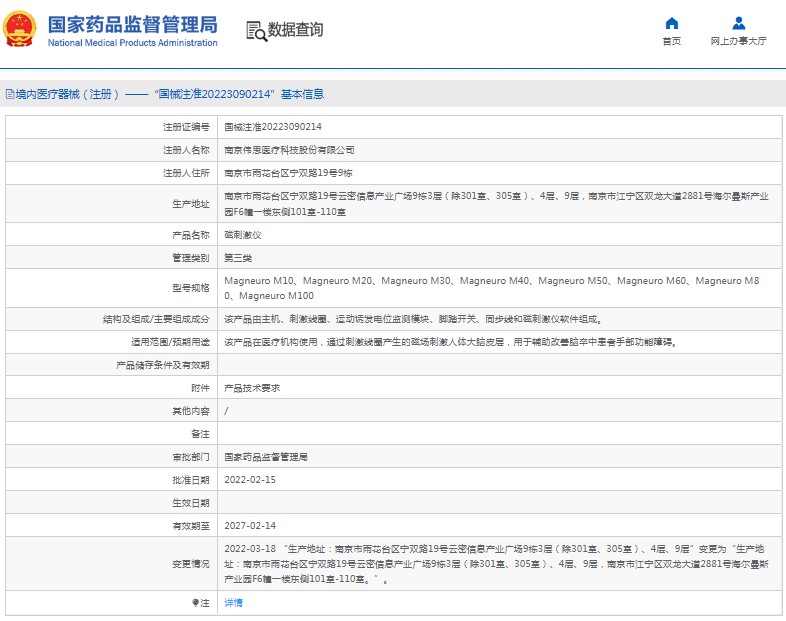This screenshot has height=621, width=786.
Task: Select the 适用范围/预期用途 label
Action: pos(170,342)
